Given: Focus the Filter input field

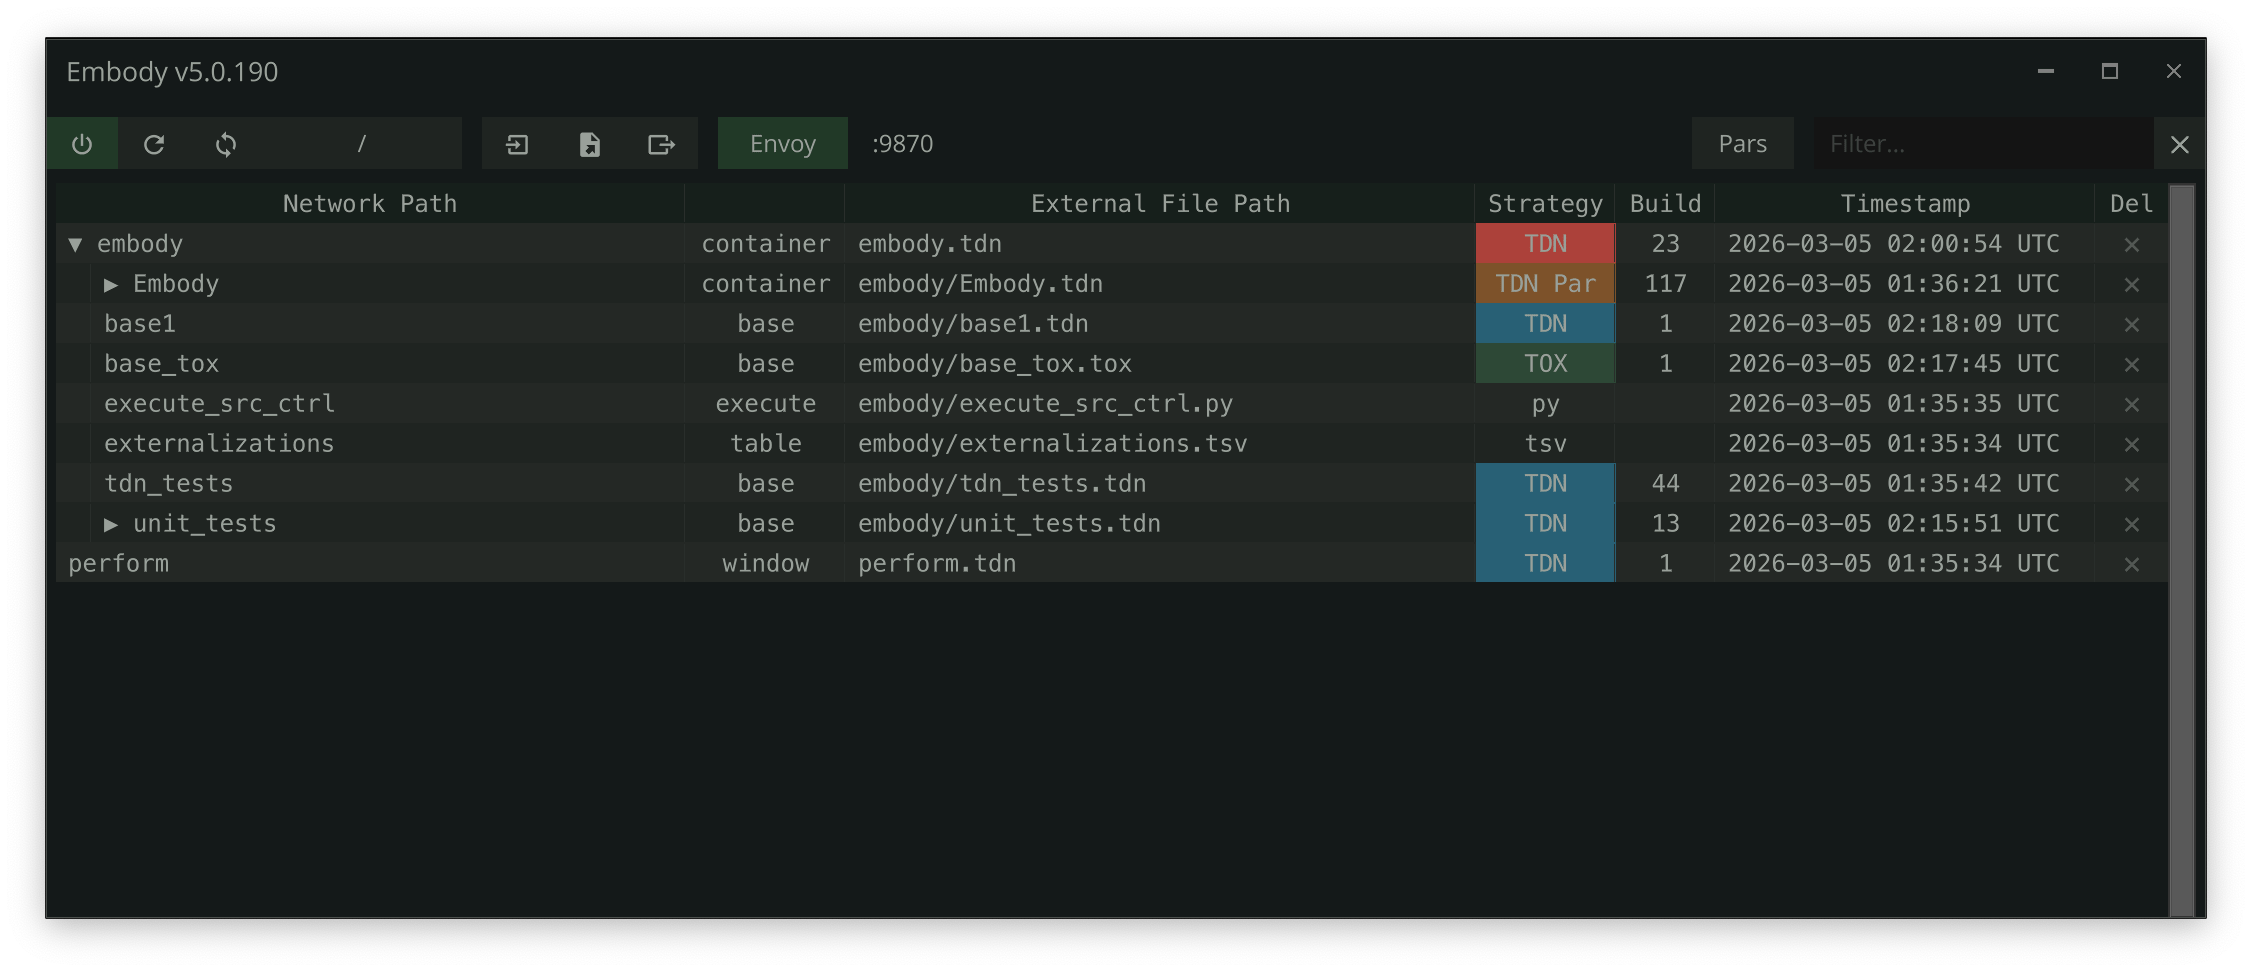Looking at the screenshot, I should pyautogui.click(x=1983, y=144).
